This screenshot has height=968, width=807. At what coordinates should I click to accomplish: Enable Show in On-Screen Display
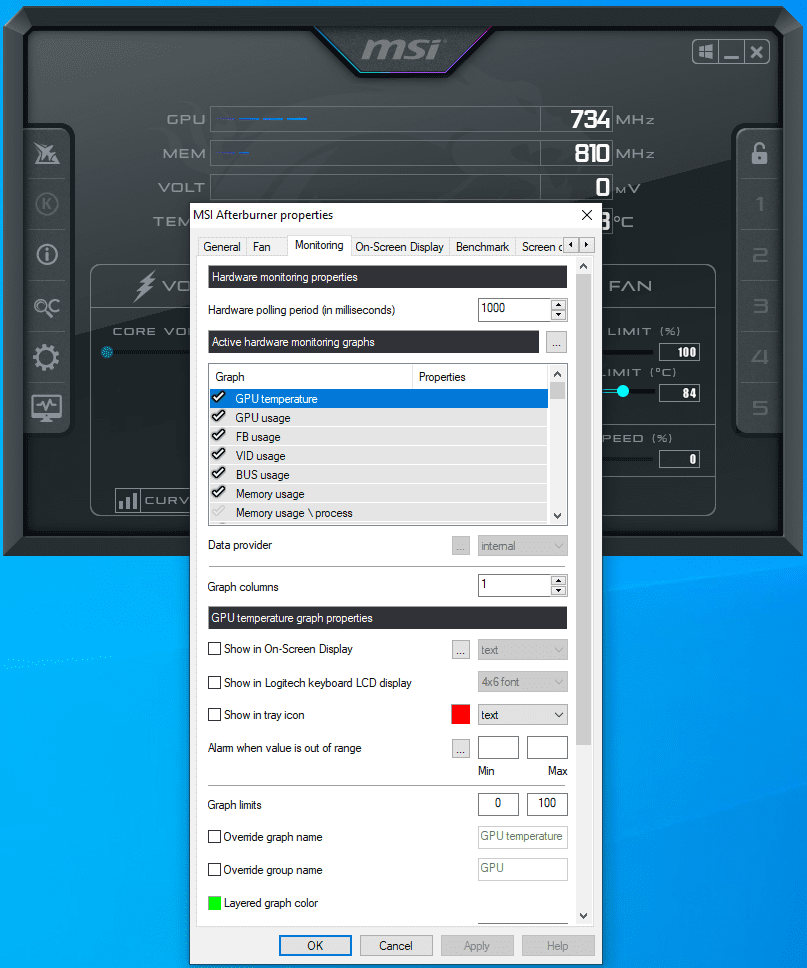214,649
